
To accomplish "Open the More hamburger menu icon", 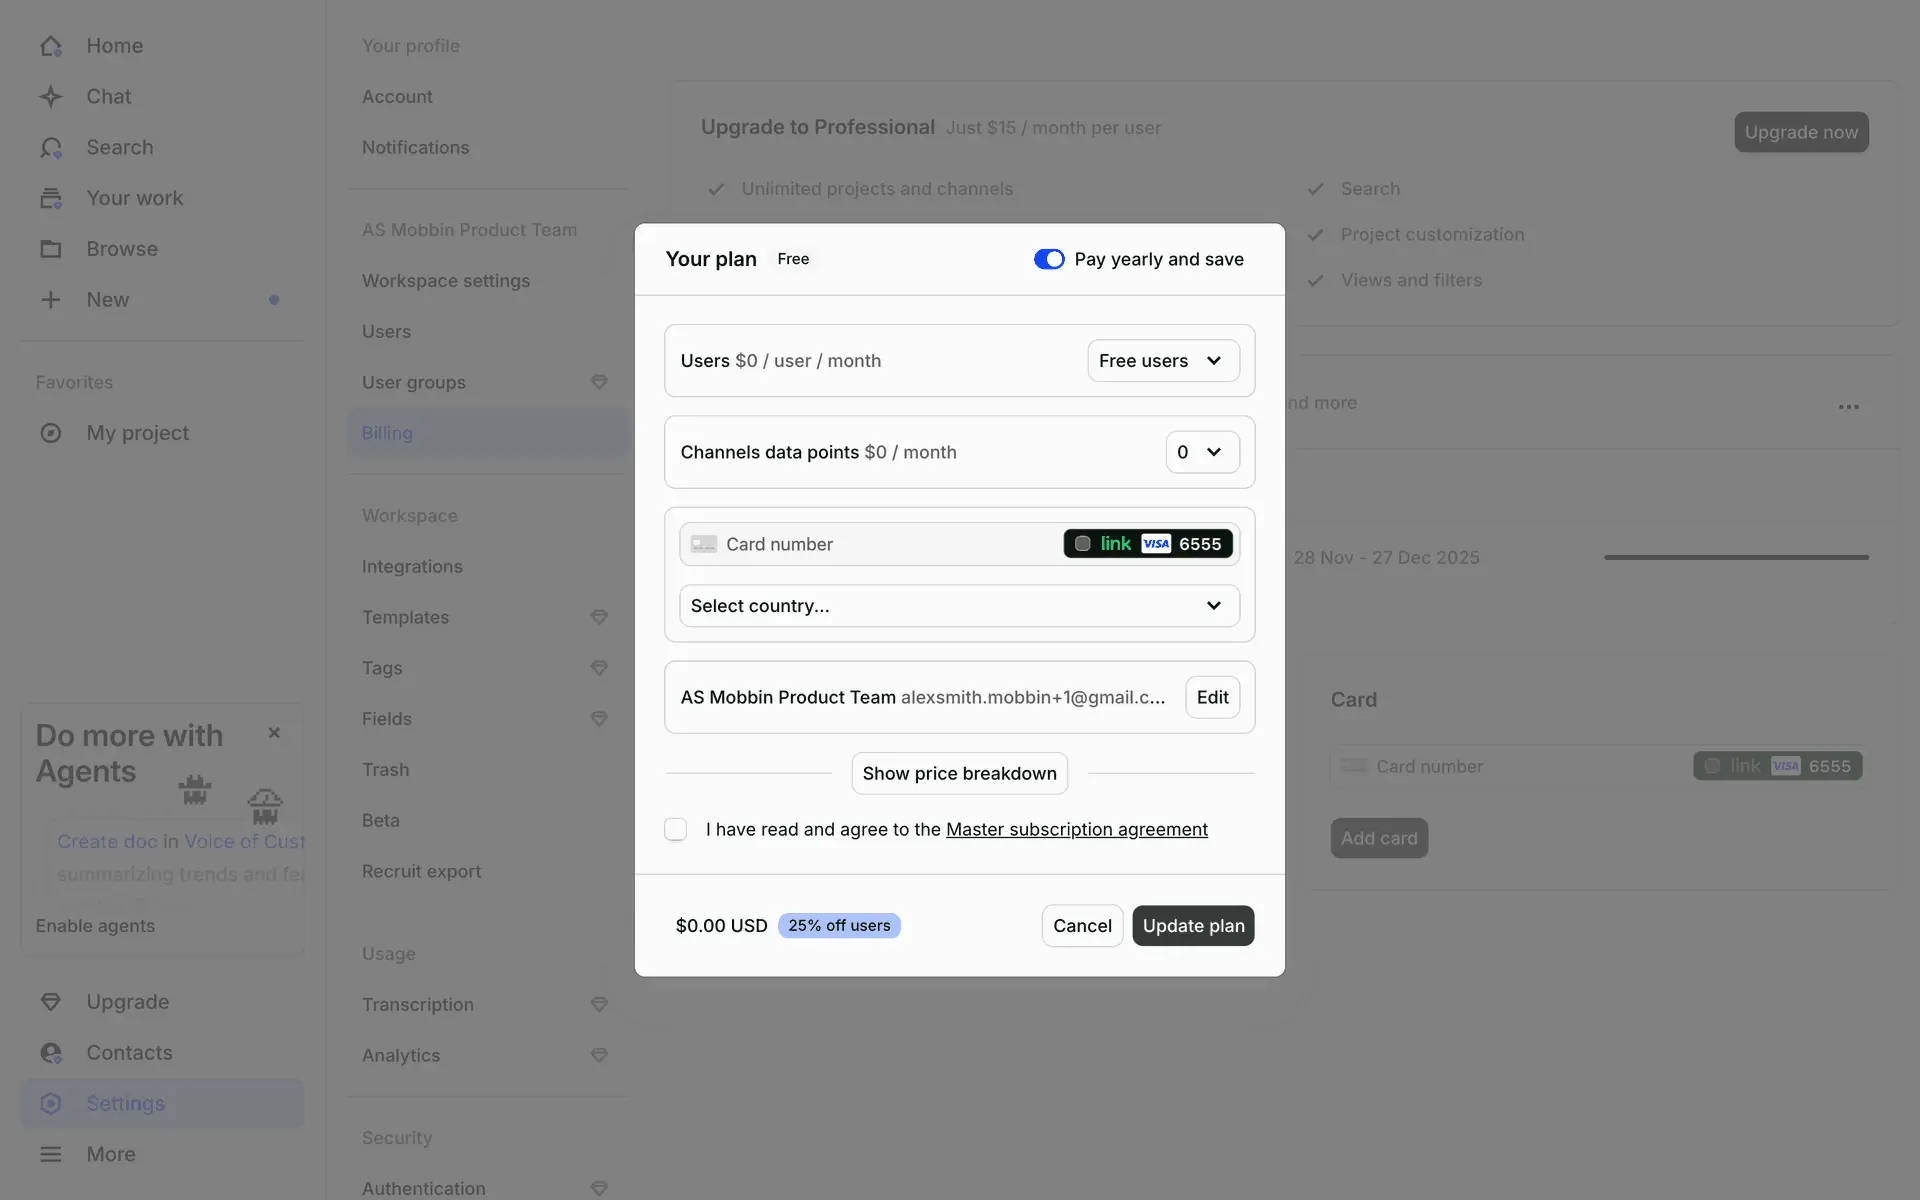I will [x=51, y=1154].
